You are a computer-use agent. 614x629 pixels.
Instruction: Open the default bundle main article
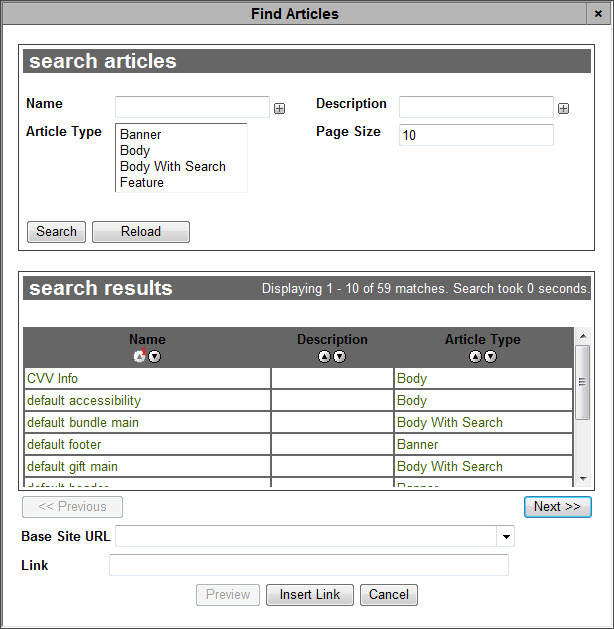point(83,422)
